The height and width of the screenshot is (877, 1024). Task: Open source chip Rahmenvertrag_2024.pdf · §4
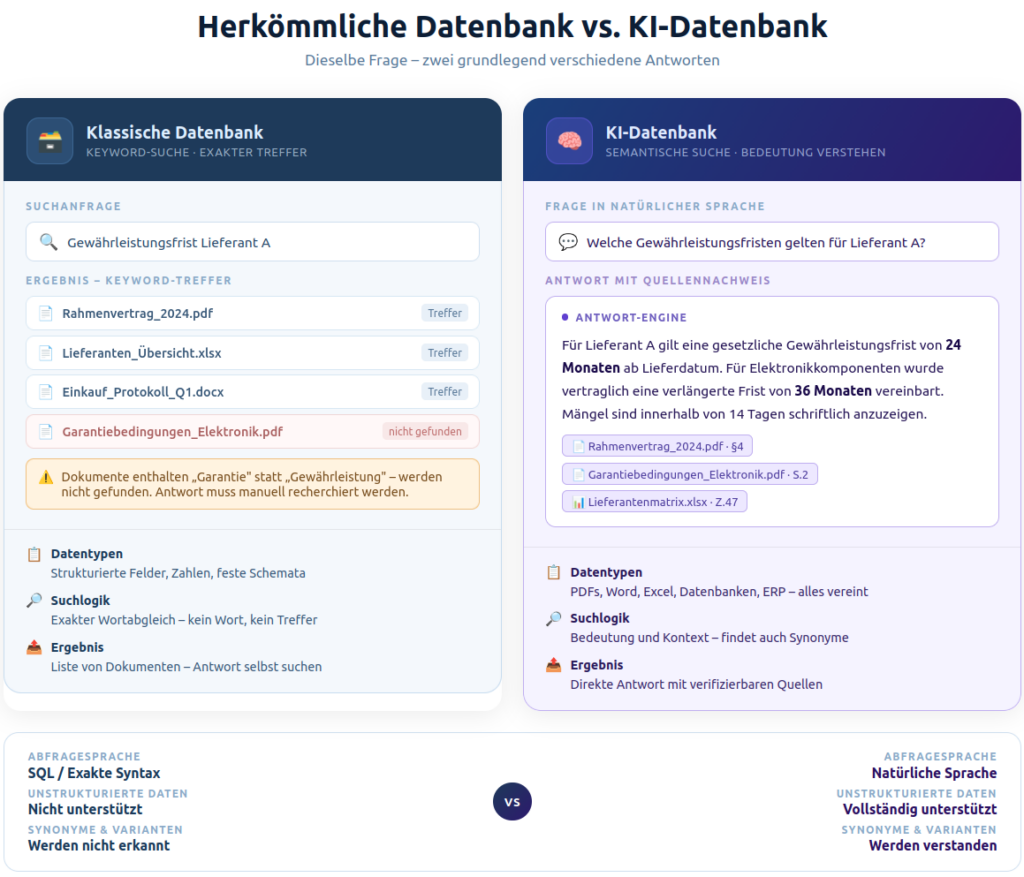pyautogui.click(x=657, y=446)
